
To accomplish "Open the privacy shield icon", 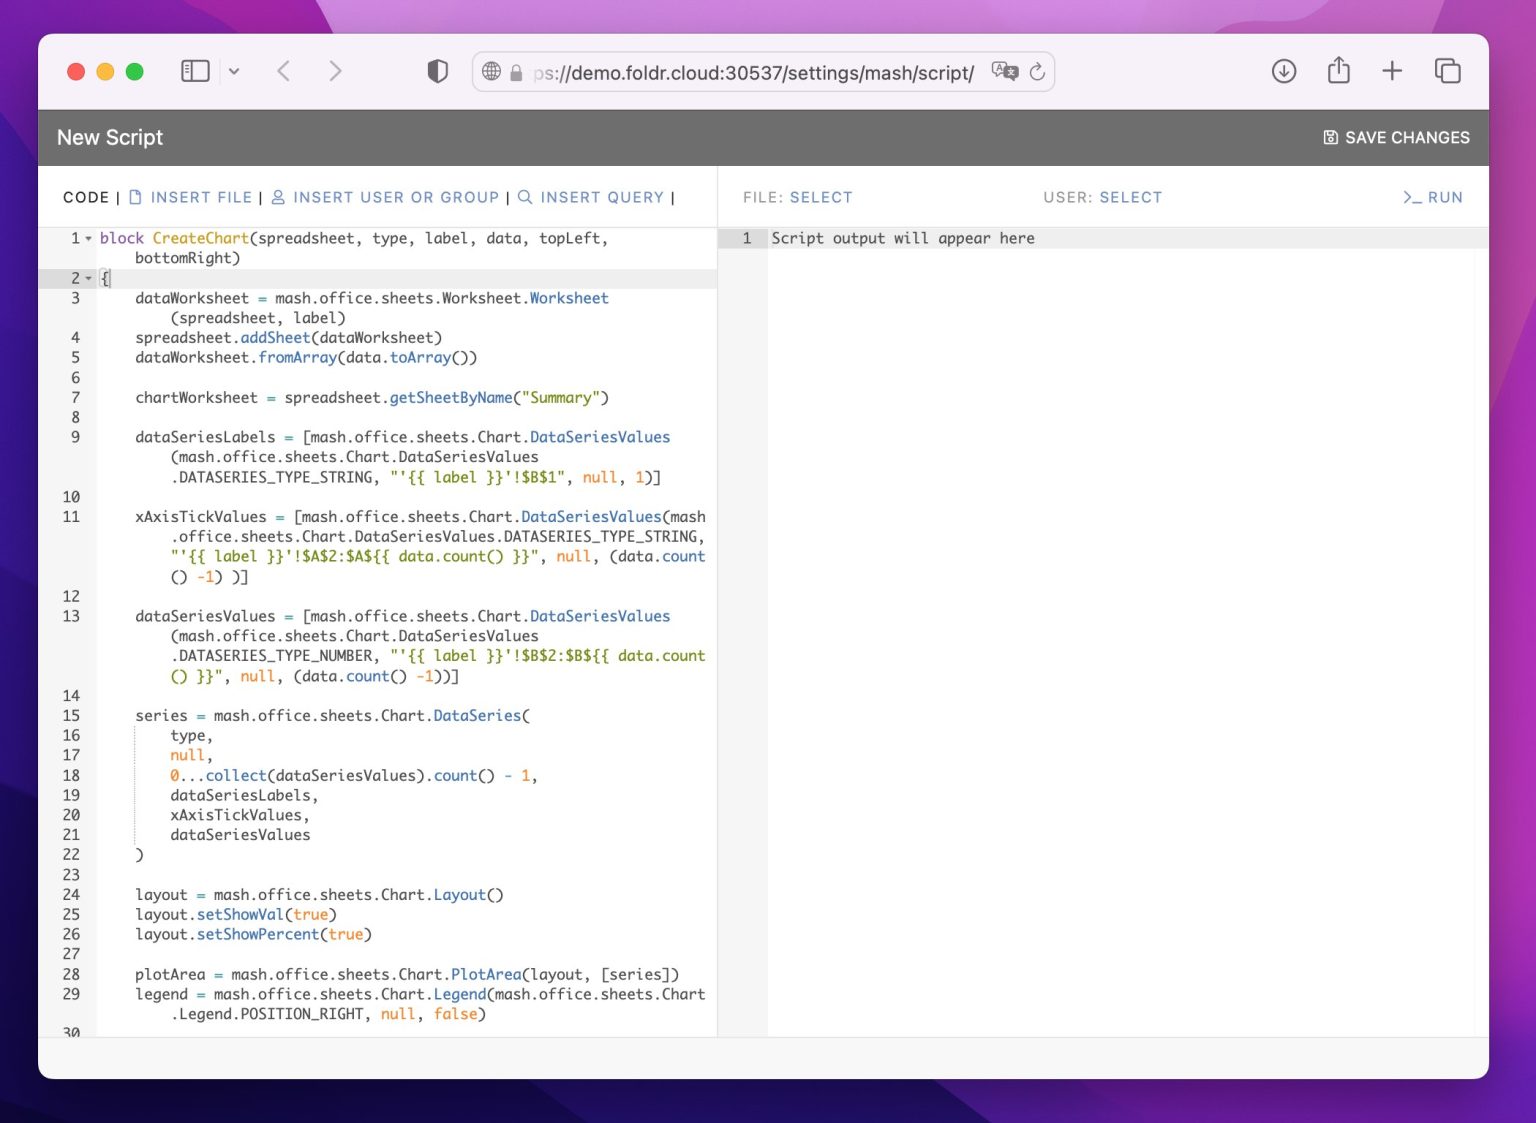I will click(437, 71).
